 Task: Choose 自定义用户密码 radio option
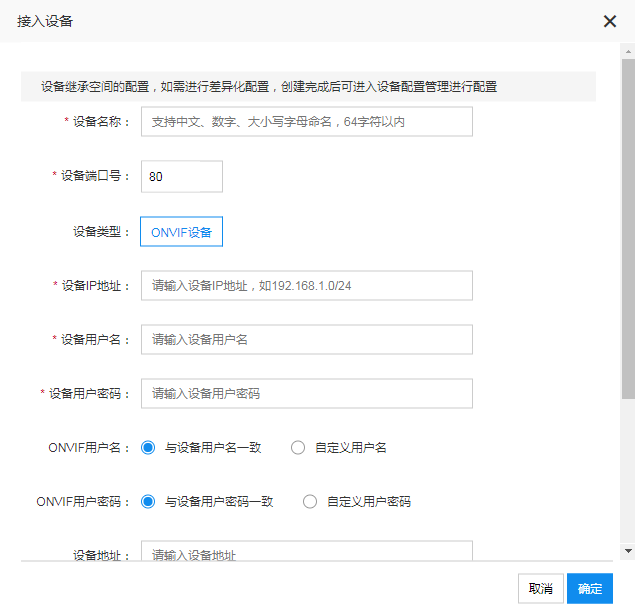(x=310, y=501)
